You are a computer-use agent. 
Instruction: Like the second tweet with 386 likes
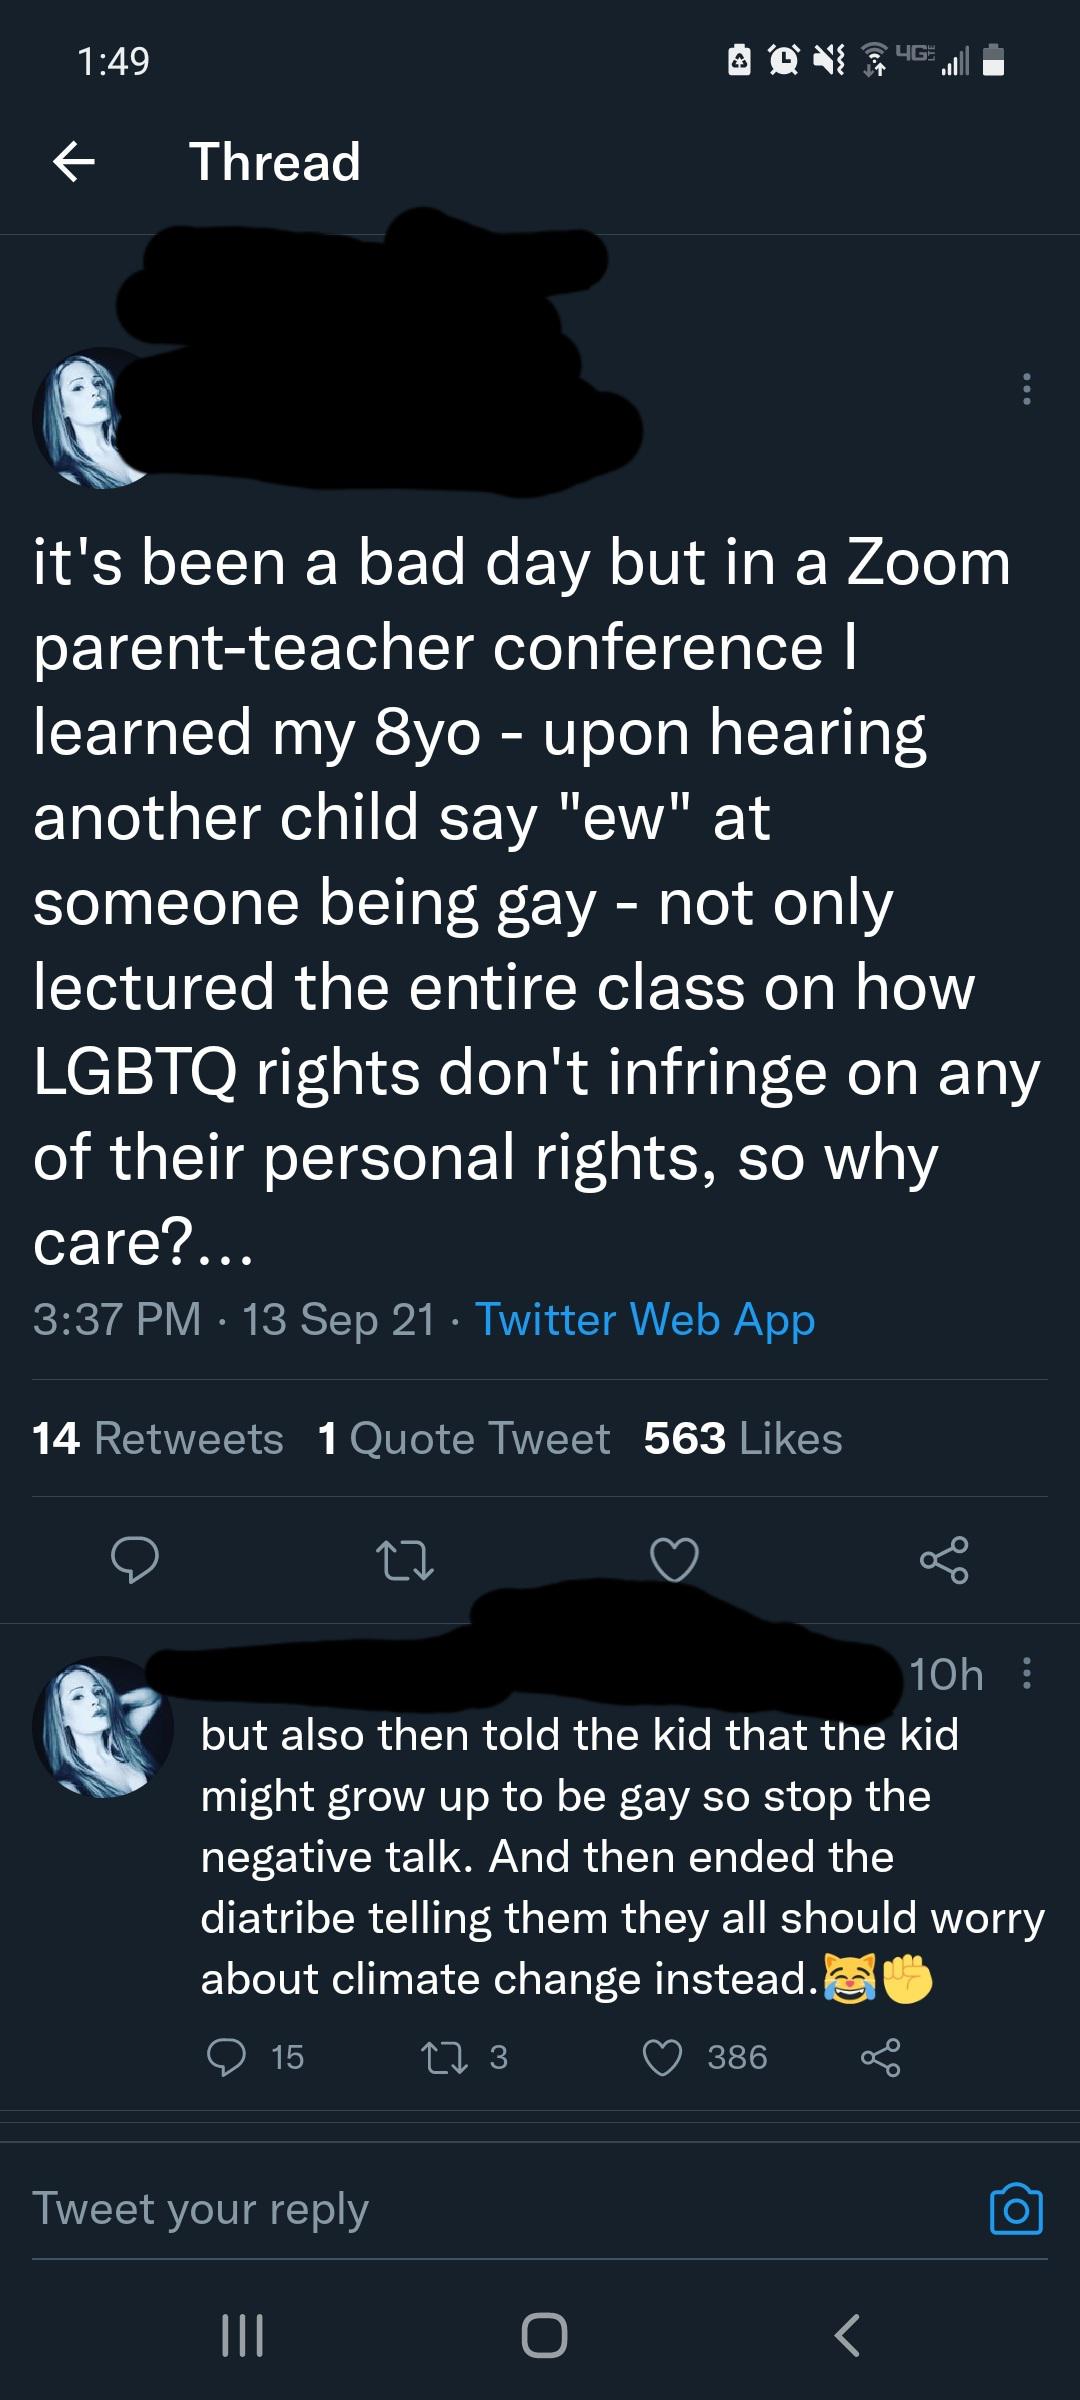(662, 2057)
